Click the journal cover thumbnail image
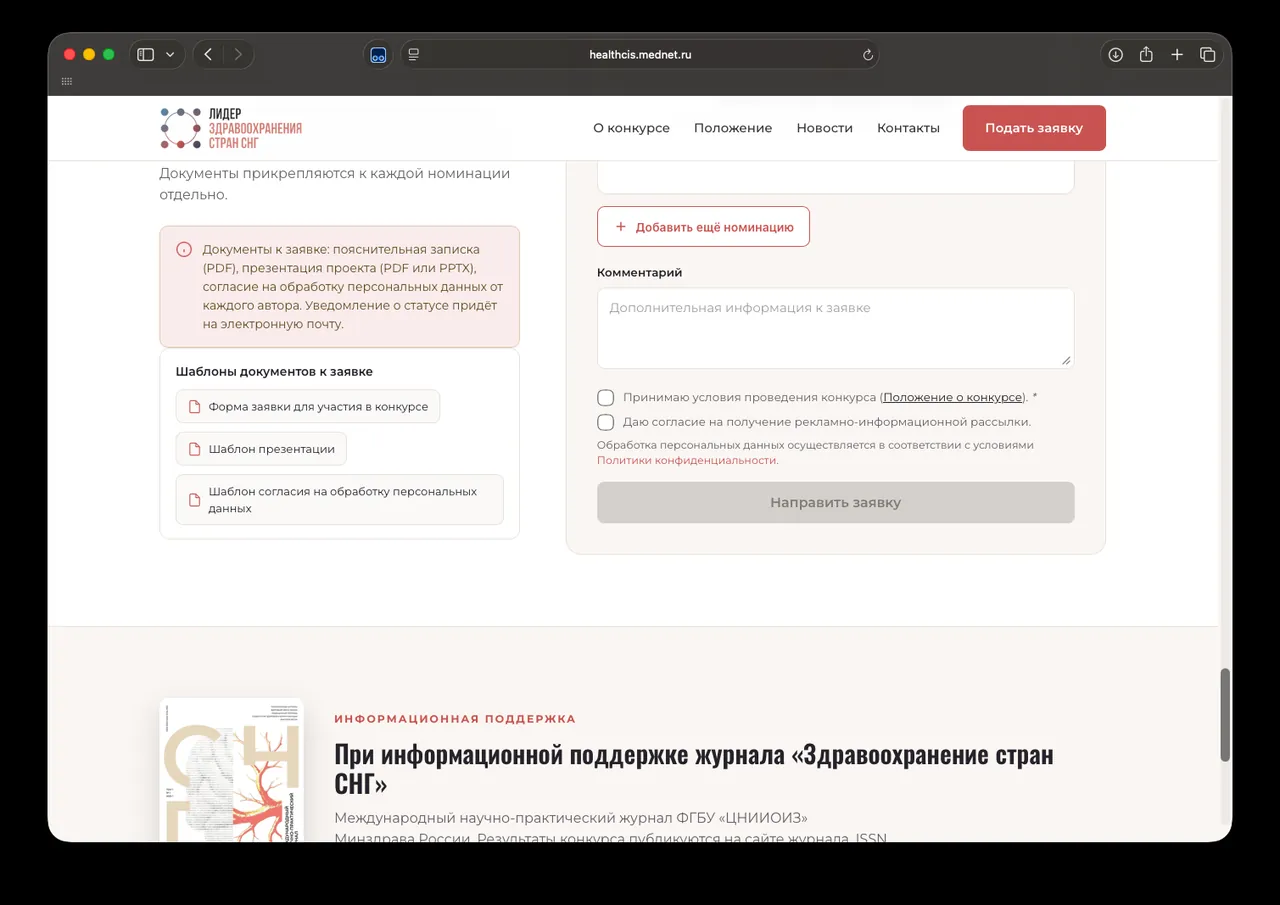The height and width of the screenshot is (905, 1280). tap(231, 769)
